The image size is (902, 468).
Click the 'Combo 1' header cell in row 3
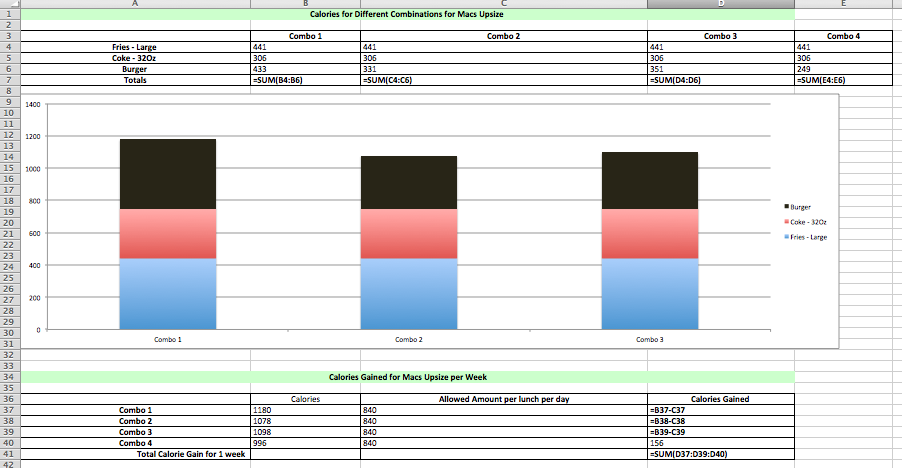click(x=305, y=36)
